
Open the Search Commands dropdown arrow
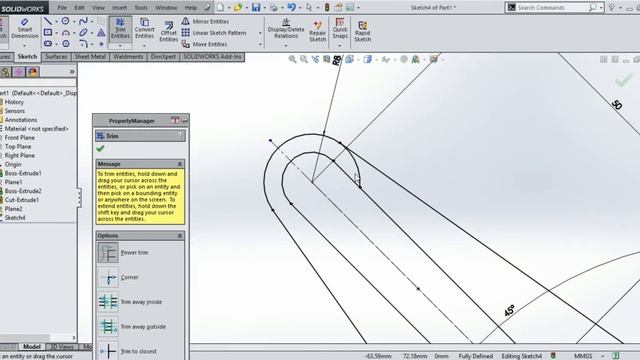pos(601,8)
